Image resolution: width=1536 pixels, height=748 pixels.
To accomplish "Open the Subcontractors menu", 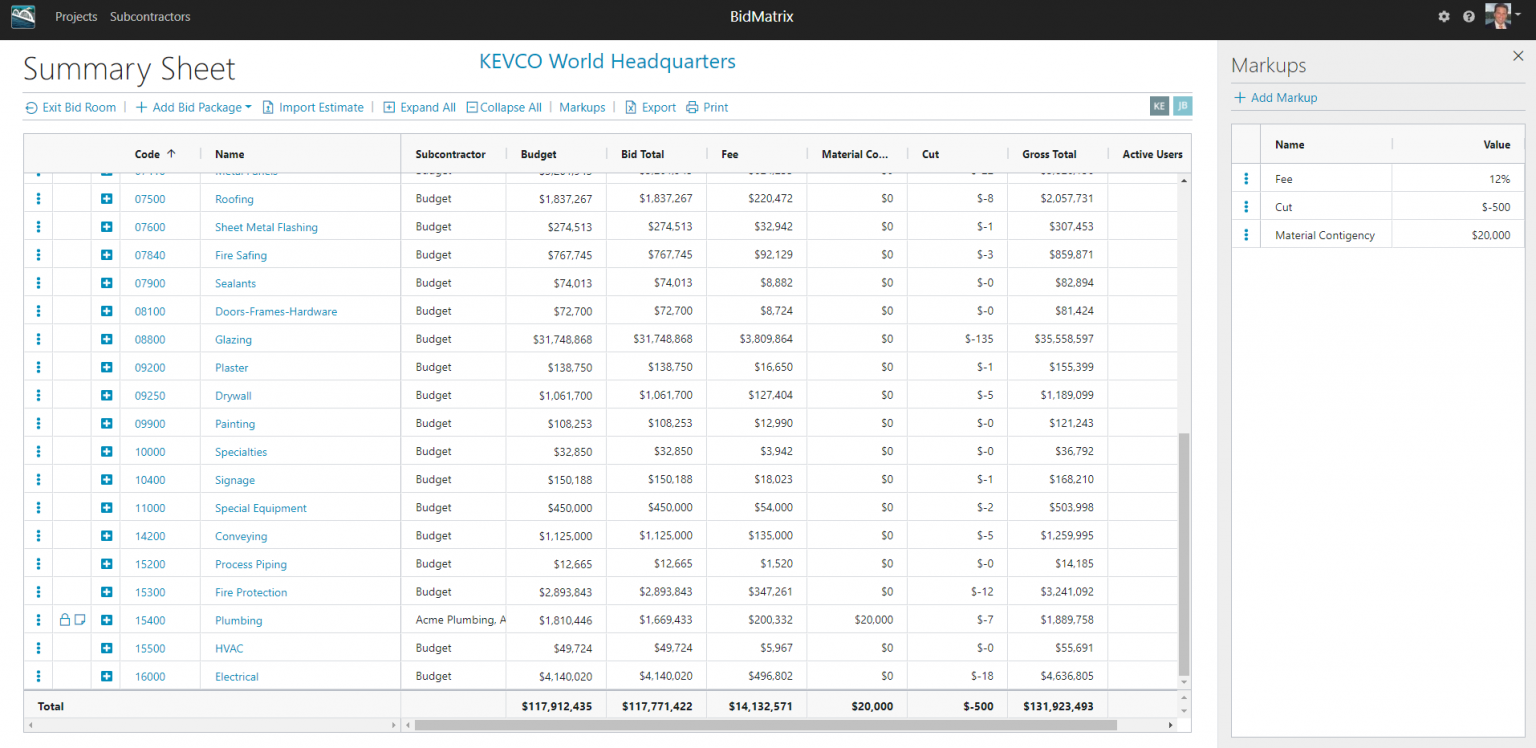I will click(x=150, y=17).
